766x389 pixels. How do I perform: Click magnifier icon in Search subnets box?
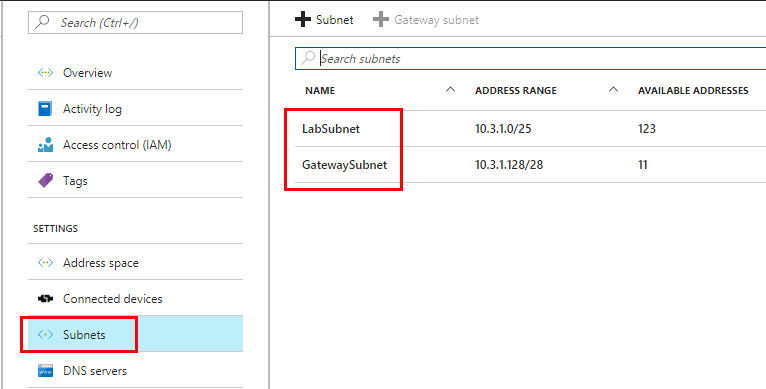(x=308, y=59)
